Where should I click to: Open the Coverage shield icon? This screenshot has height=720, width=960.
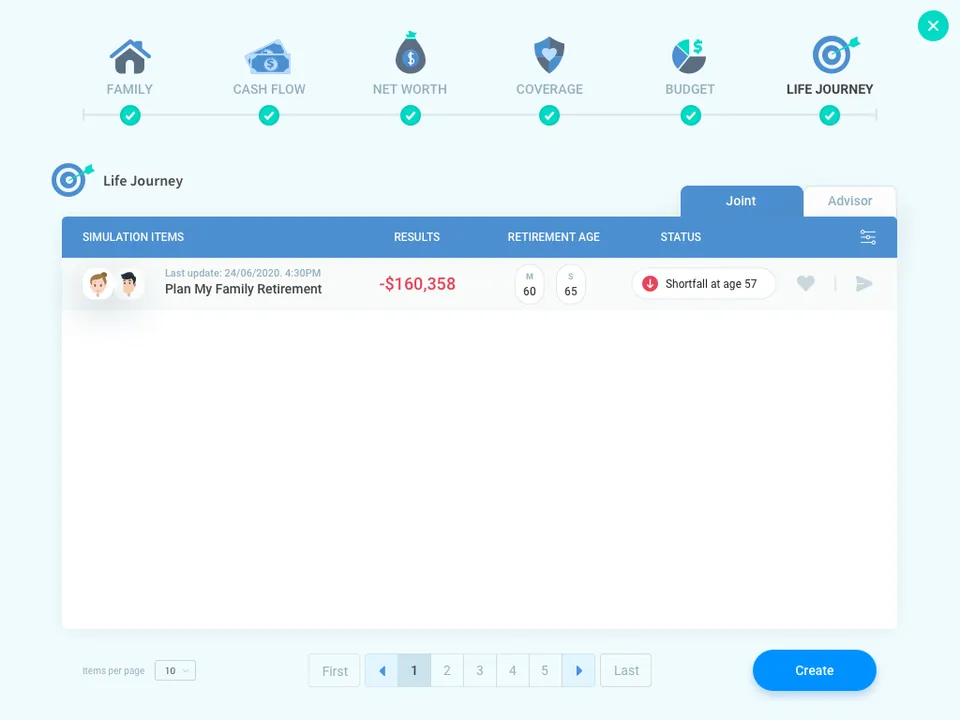[549, 55]
